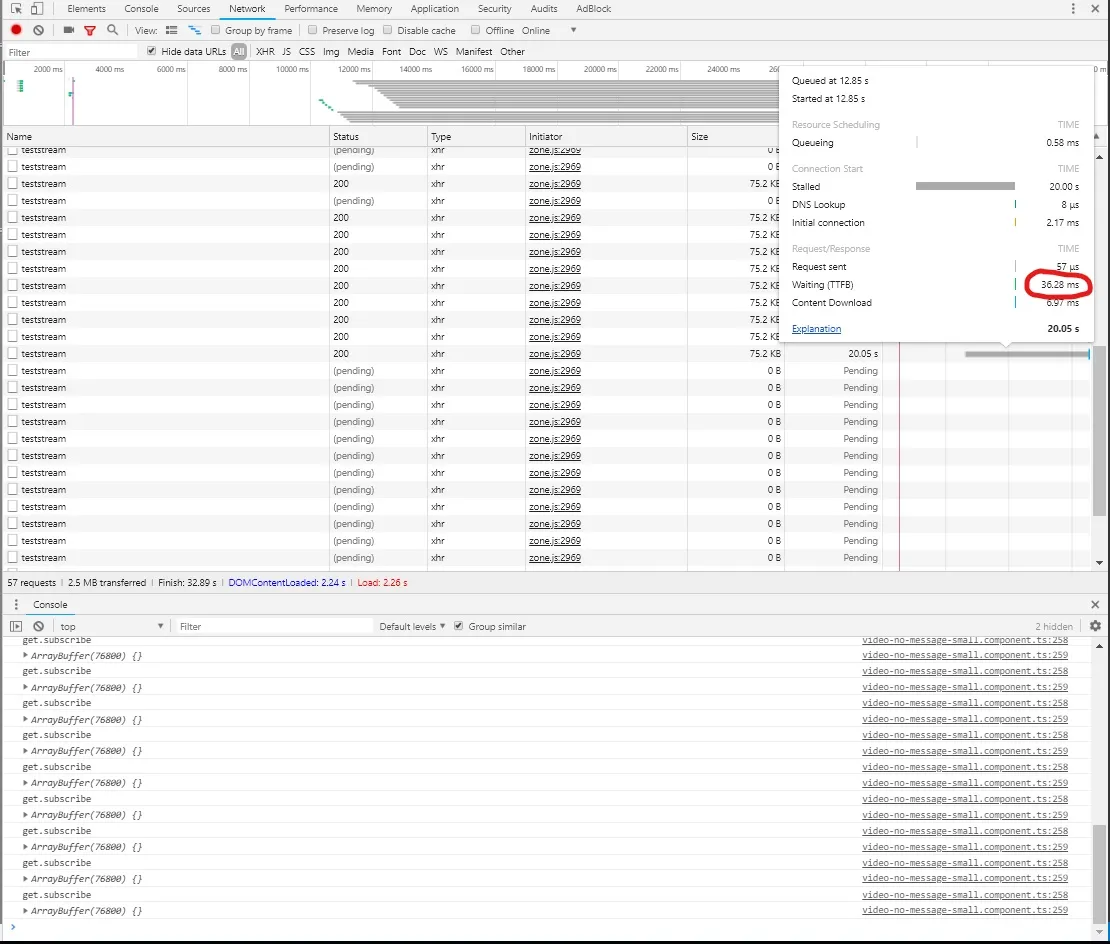This screenshot has height=944, width=1110.
Task: Toggle capture screenshots camera icon
Action: 69,30
